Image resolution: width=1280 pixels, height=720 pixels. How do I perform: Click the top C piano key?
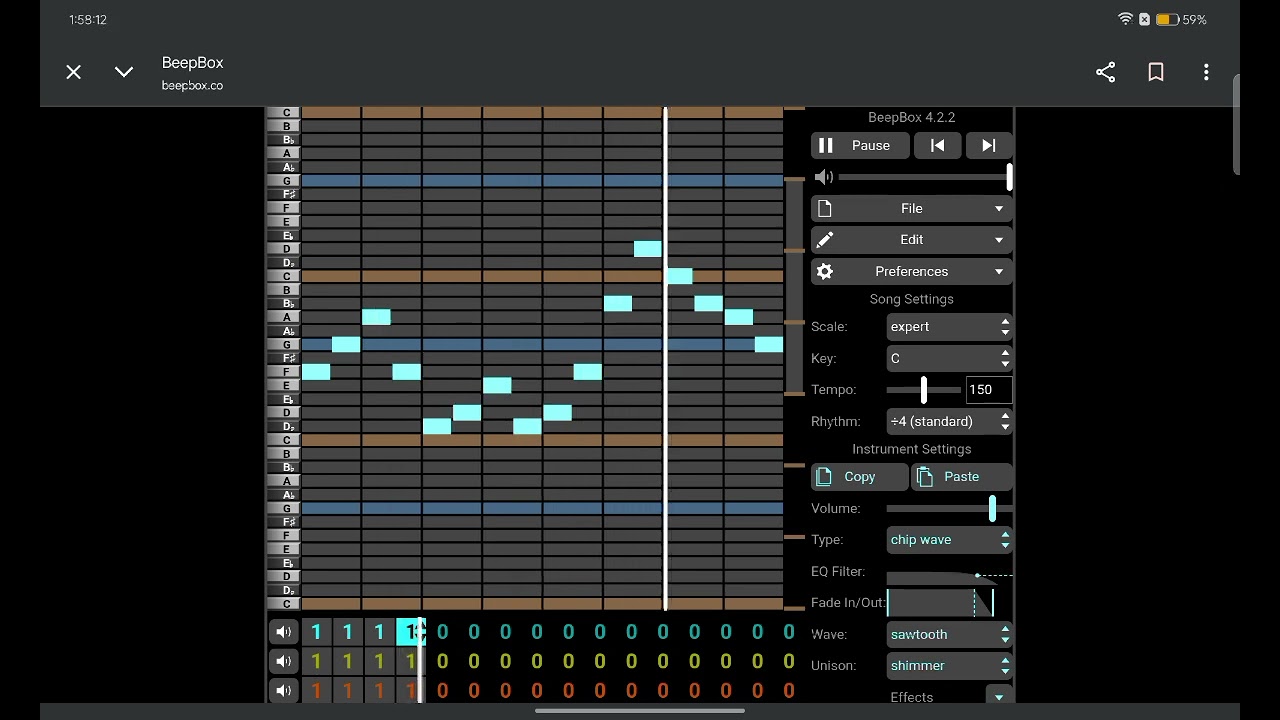[285, 112]
